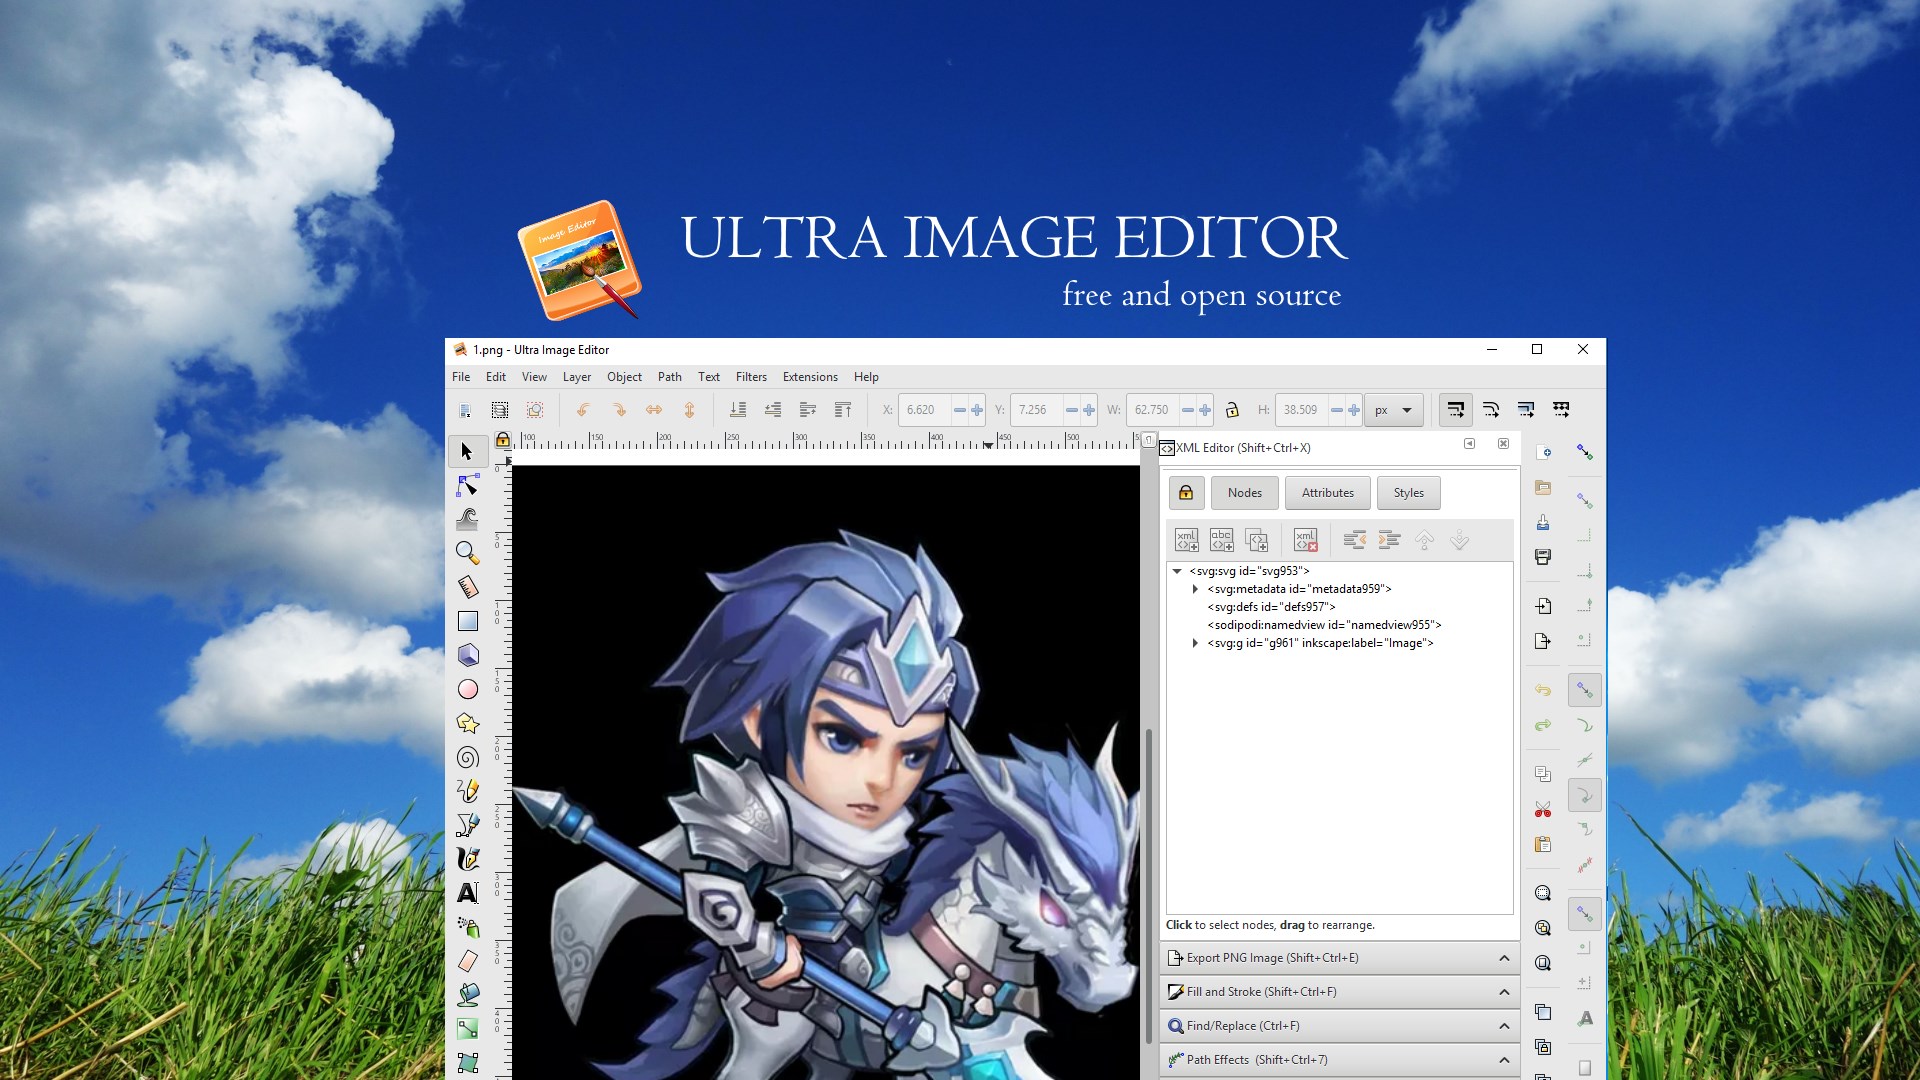Flip selection horizontally

coord(654,410)
